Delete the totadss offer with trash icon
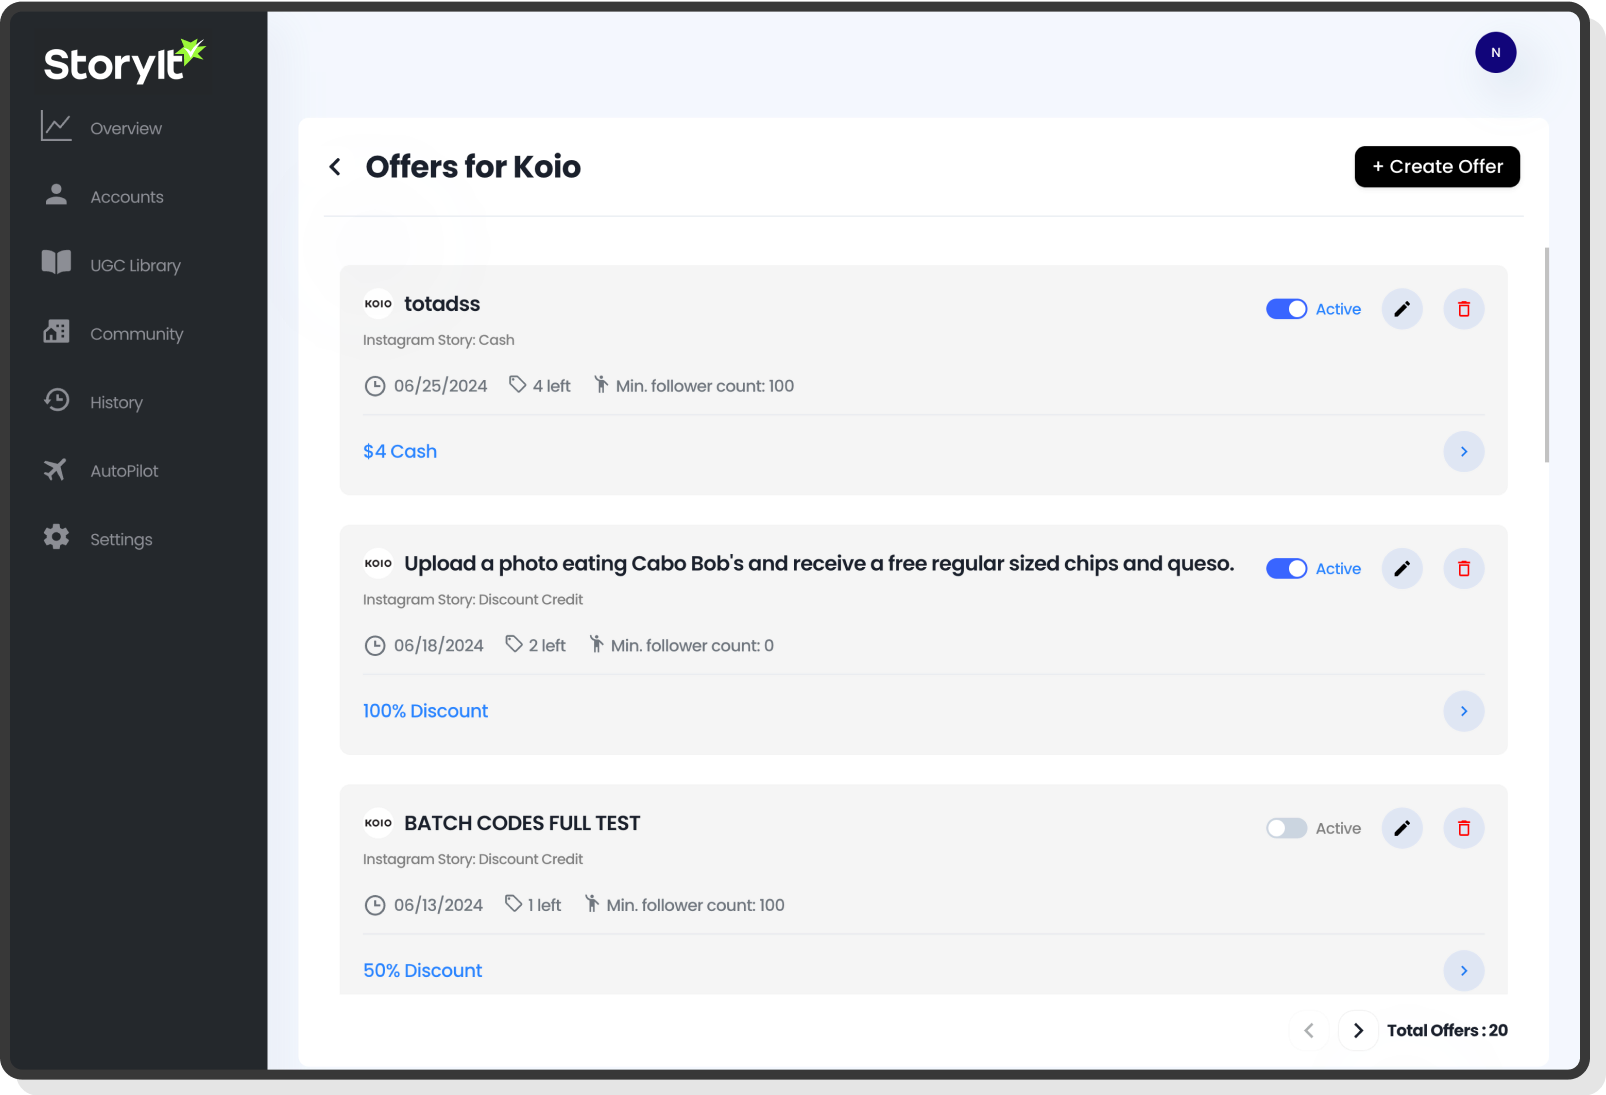This screenshot has height=1095, width=1606. [1463, 309]
